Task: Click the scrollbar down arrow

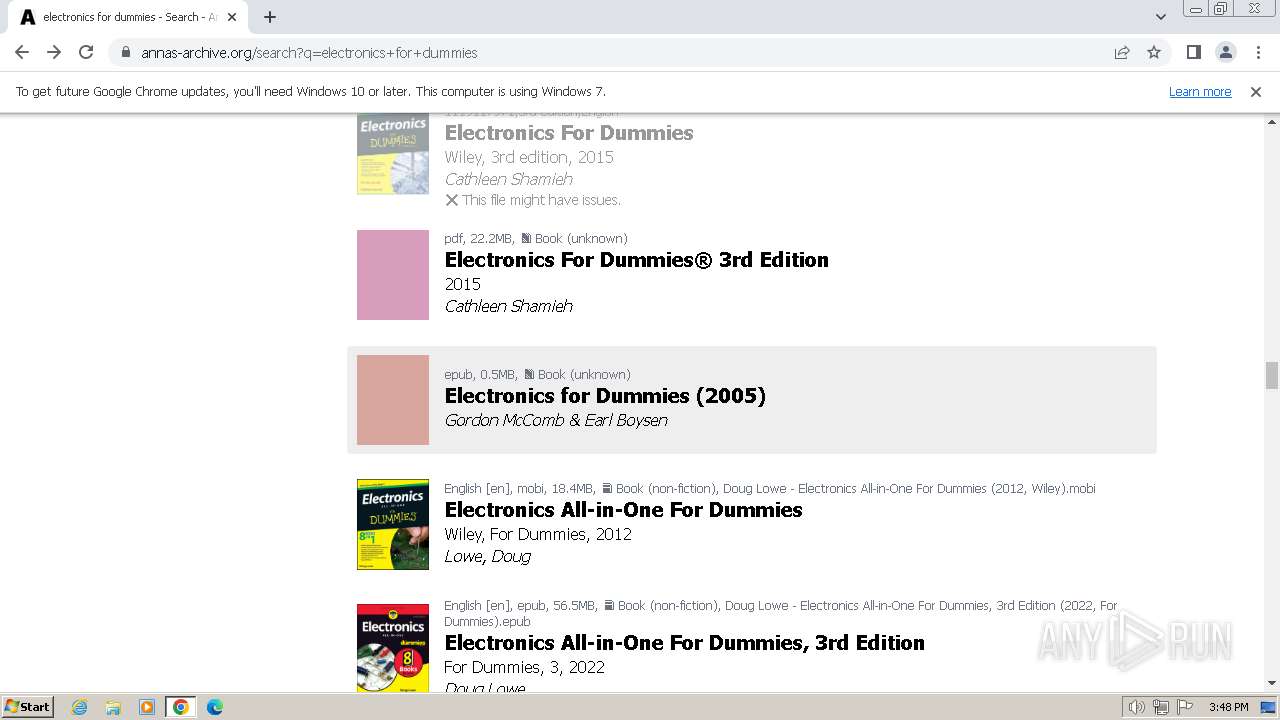Action: point(1271,683)
